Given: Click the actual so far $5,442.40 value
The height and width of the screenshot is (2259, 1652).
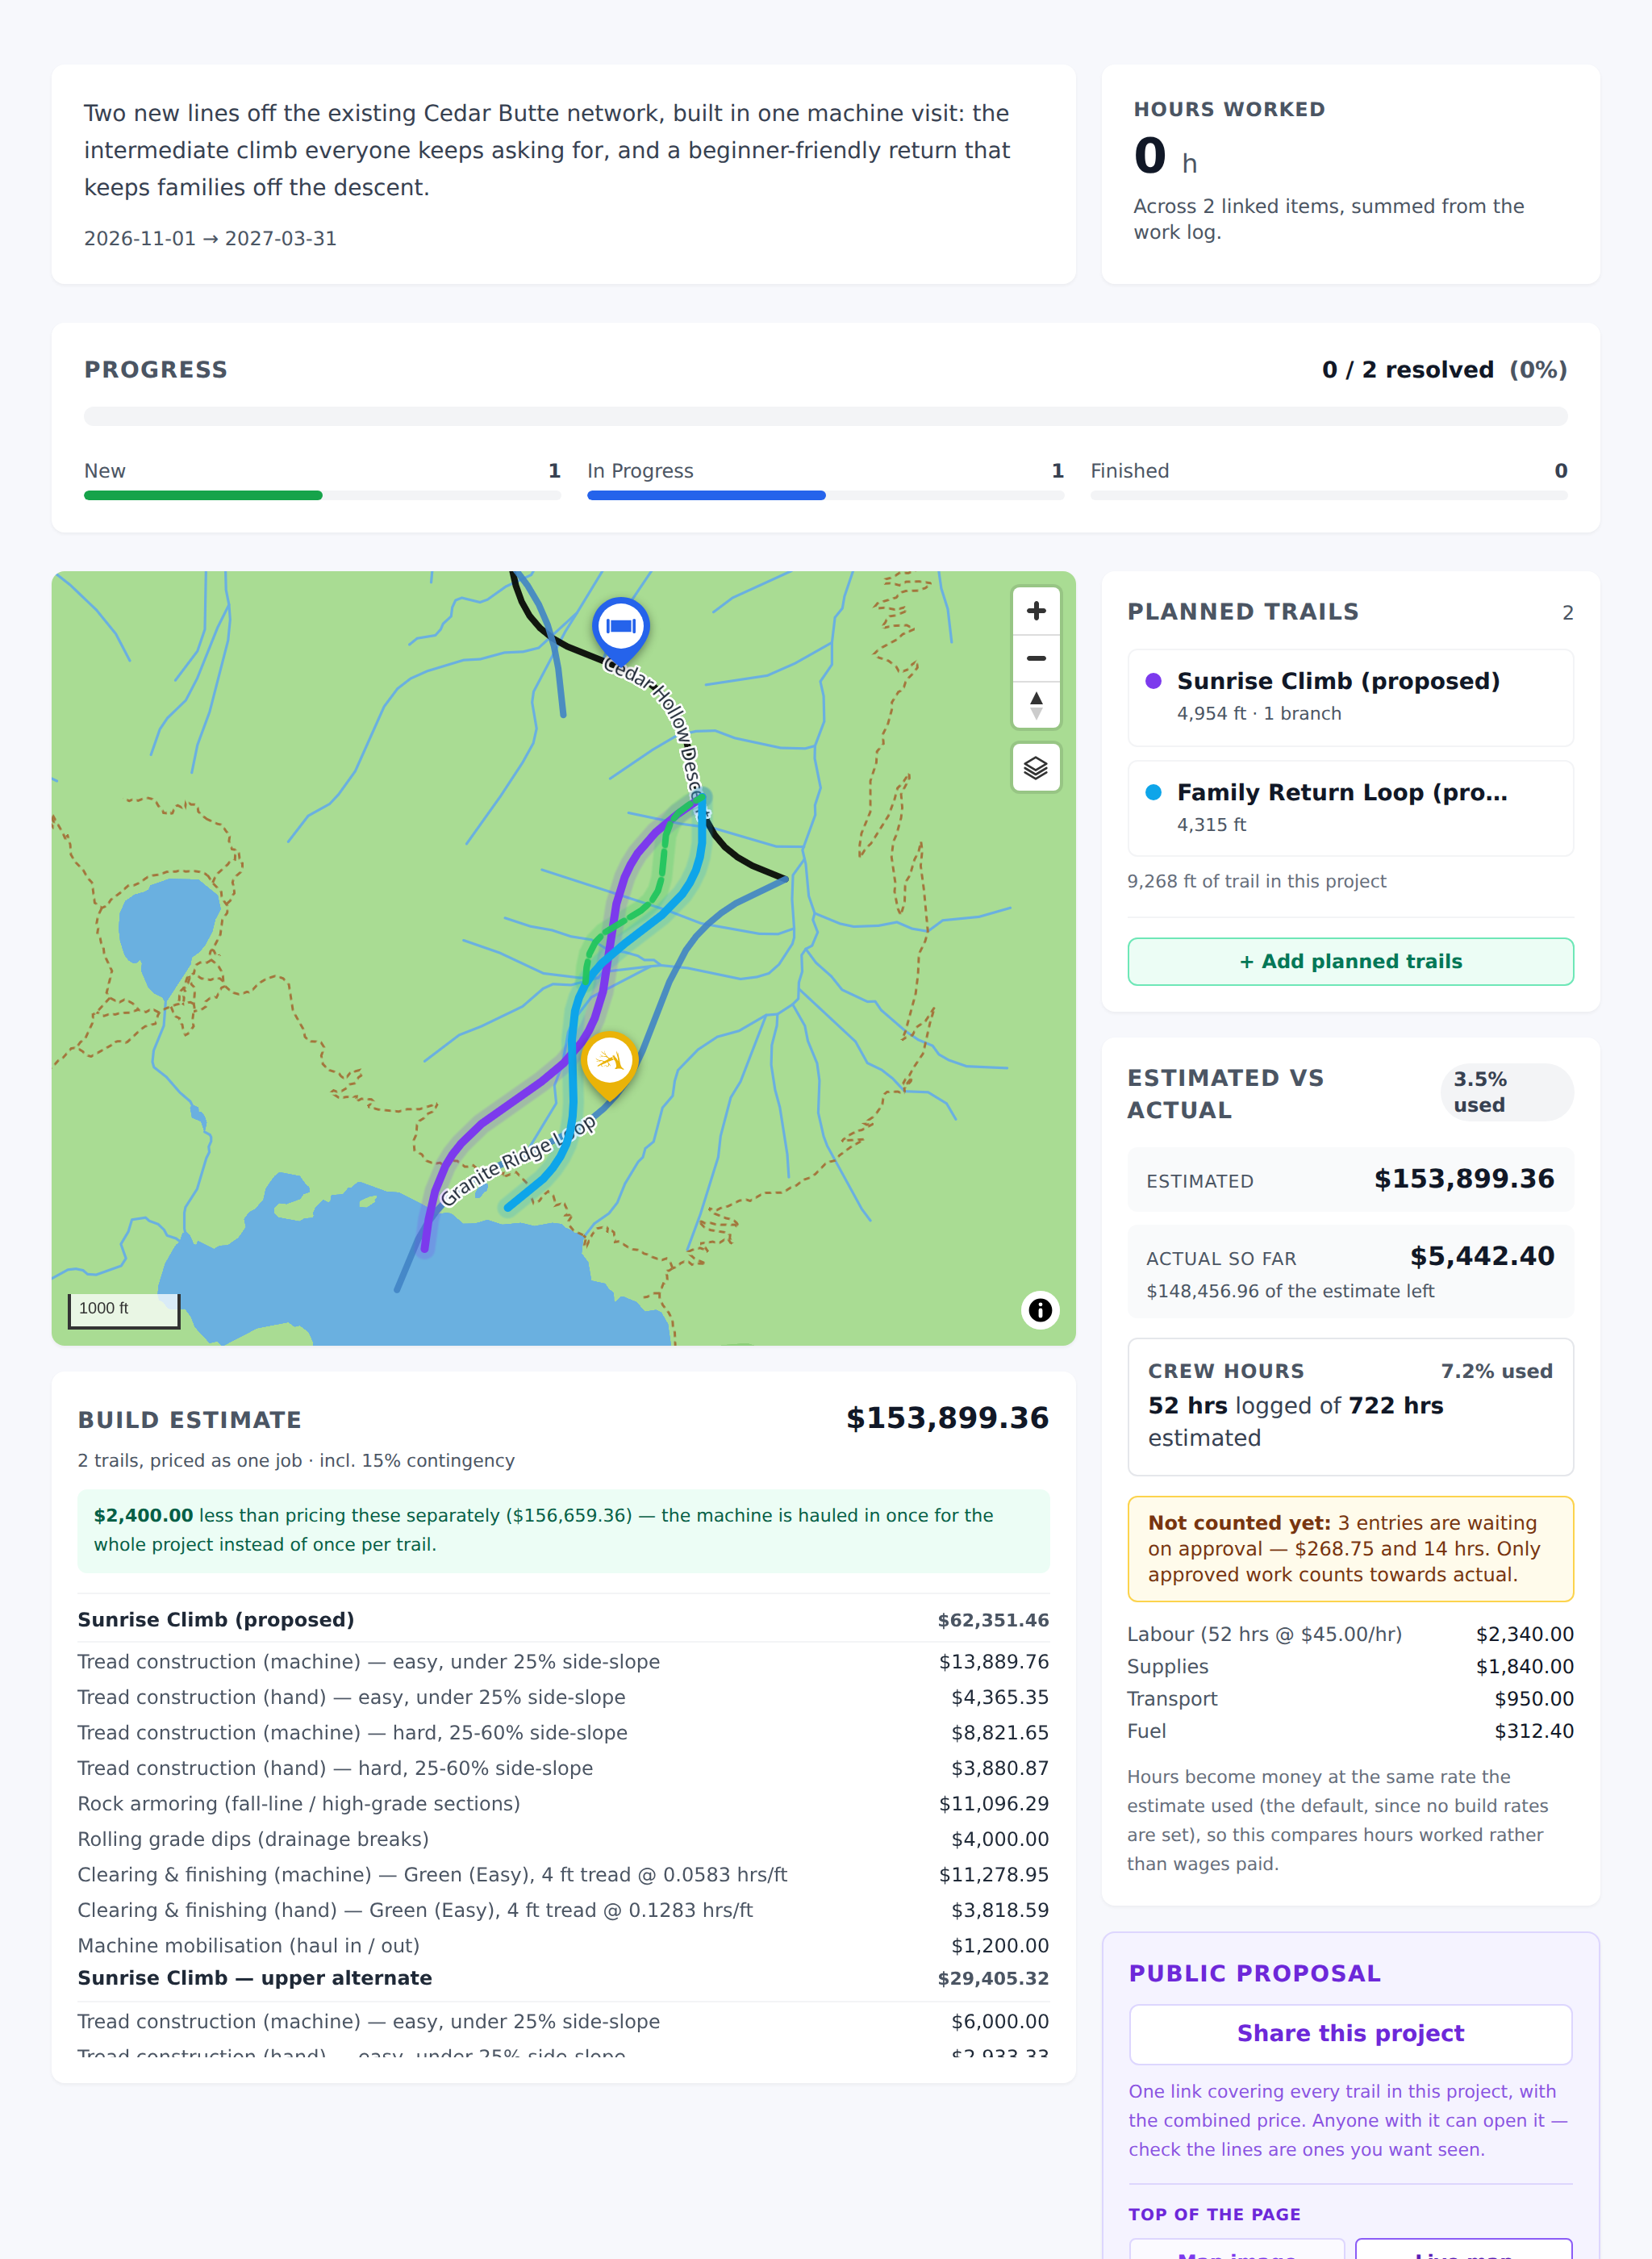Looking at the screenshot, I should point(1482,1256).
